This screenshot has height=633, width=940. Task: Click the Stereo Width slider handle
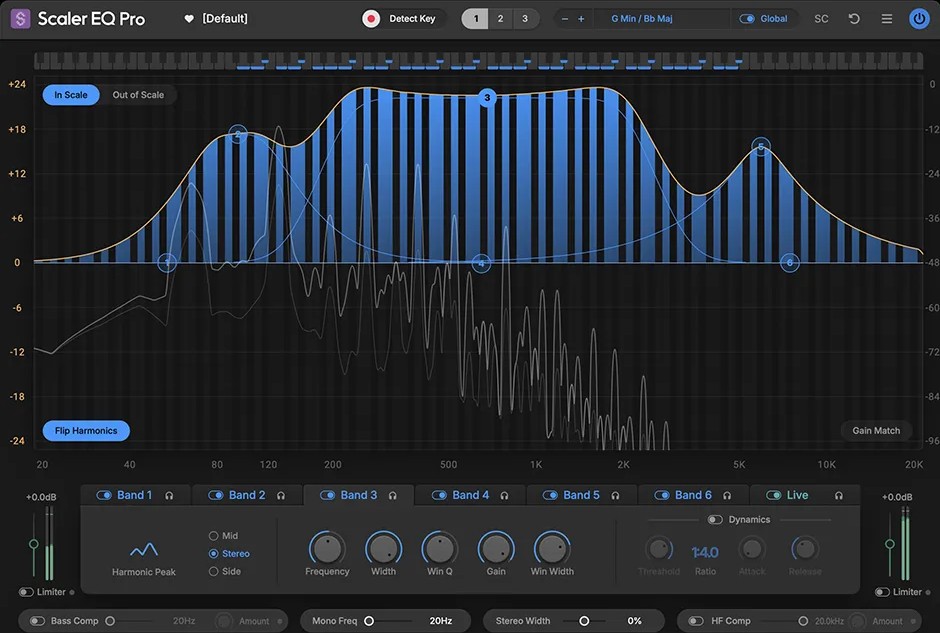pos(584,621)
